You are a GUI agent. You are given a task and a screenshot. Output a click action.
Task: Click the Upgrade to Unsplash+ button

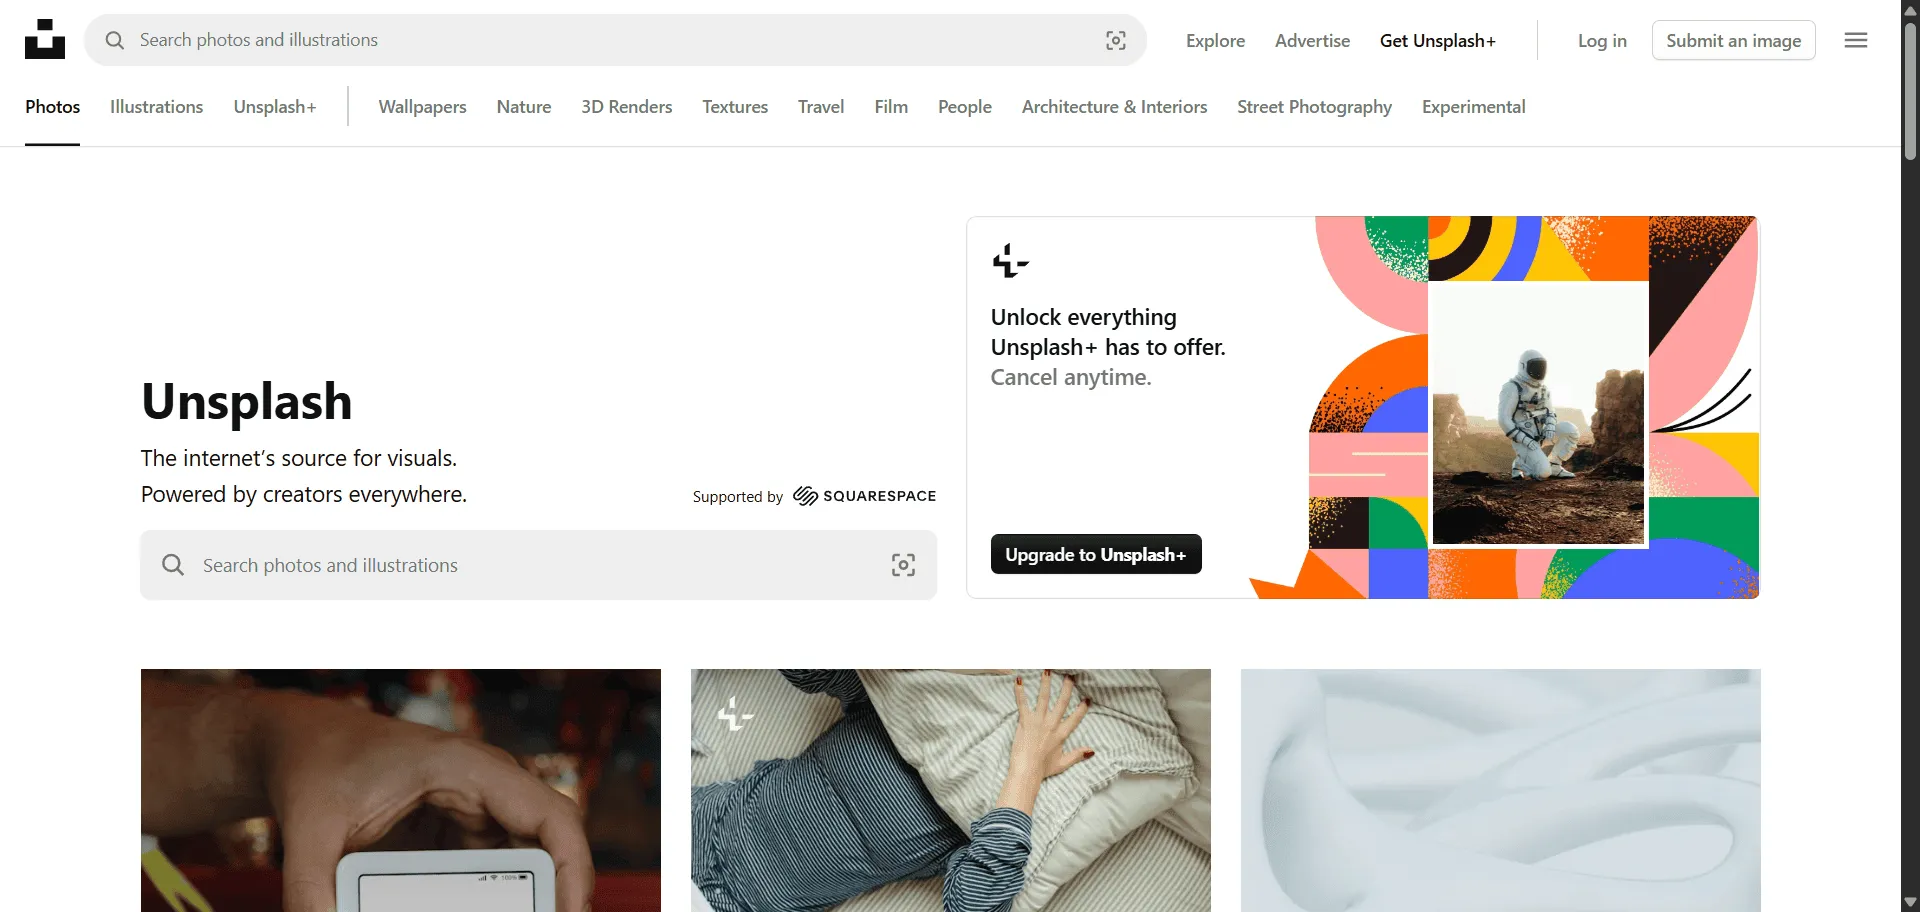1096,553
